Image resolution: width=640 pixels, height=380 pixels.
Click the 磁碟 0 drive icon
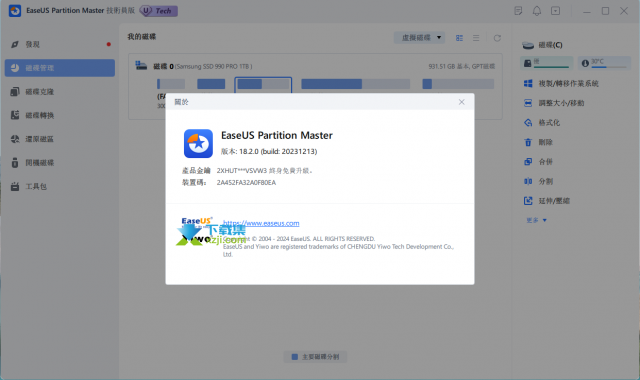(x=141, y=66)
